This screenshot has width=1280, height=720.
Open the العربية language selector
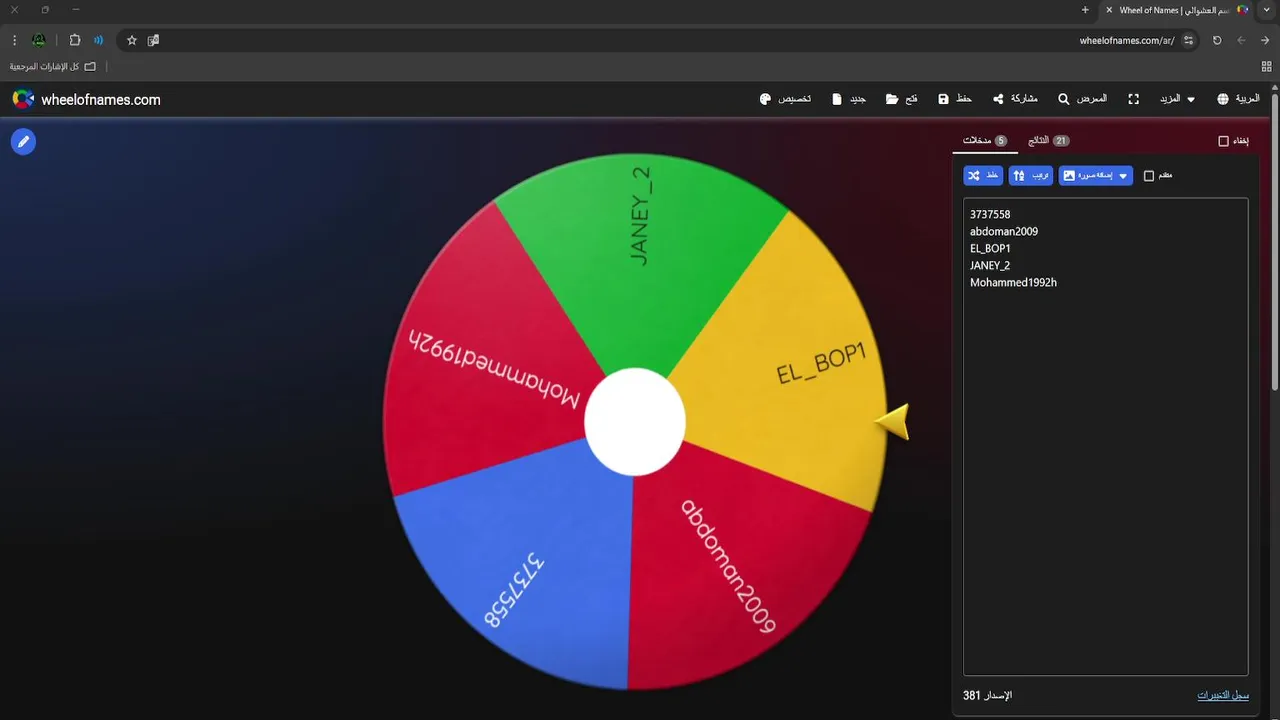tap(1238, 99)
